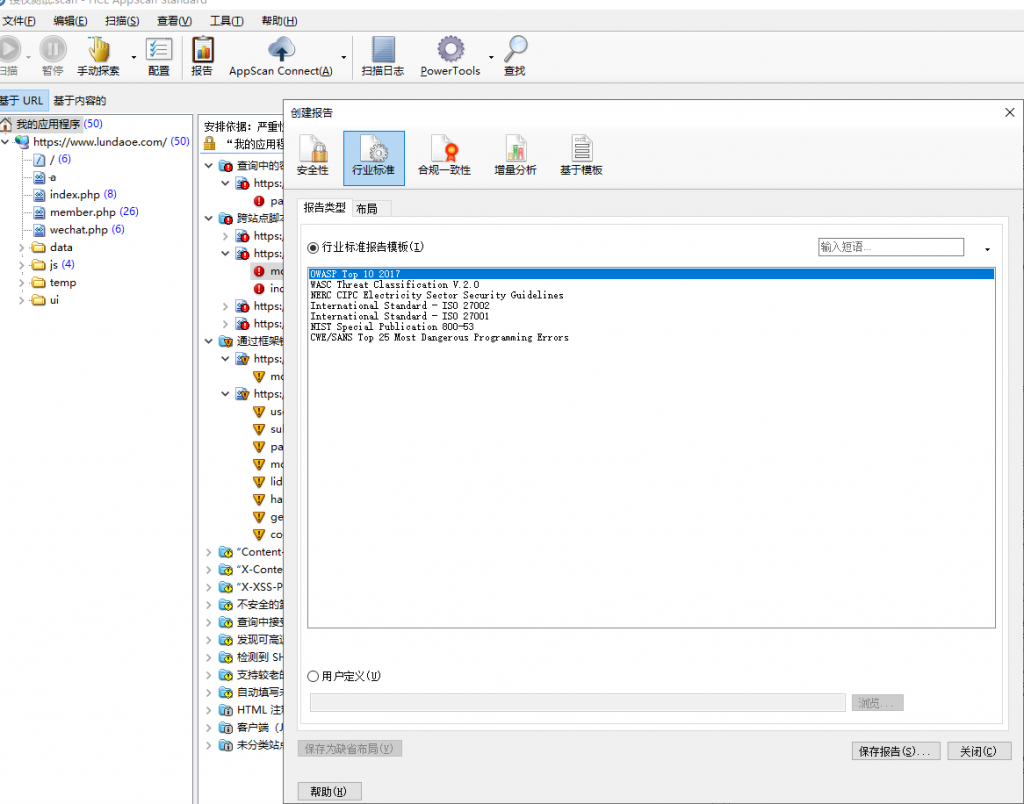The image size is (1024, 804).
Task: Open the 工具(T) menu
Action: pyautogui.click(x=227, y=21)
